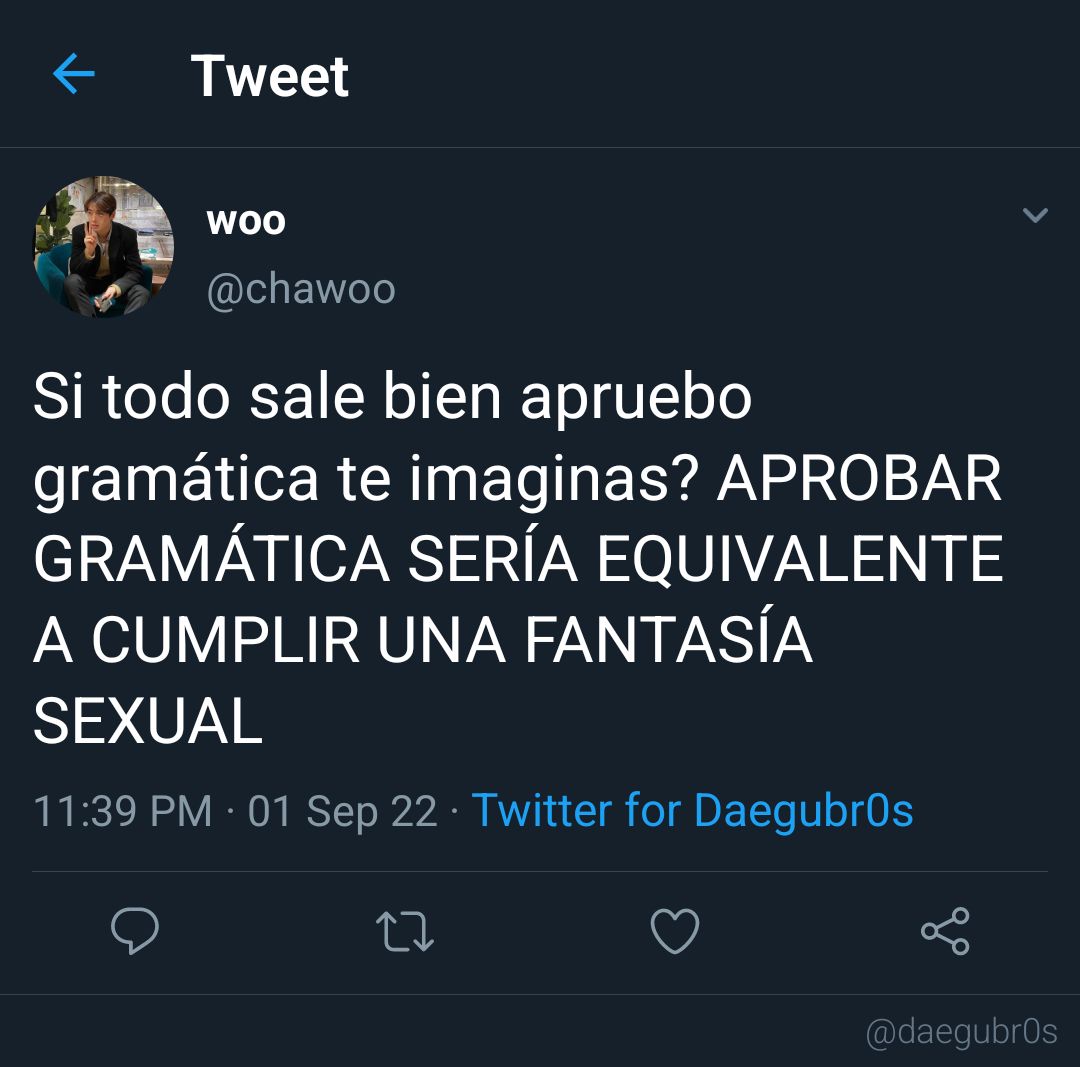Tap the word APROBAR in the tweet
The image size is (1080, 1067).
click(860, 478)
